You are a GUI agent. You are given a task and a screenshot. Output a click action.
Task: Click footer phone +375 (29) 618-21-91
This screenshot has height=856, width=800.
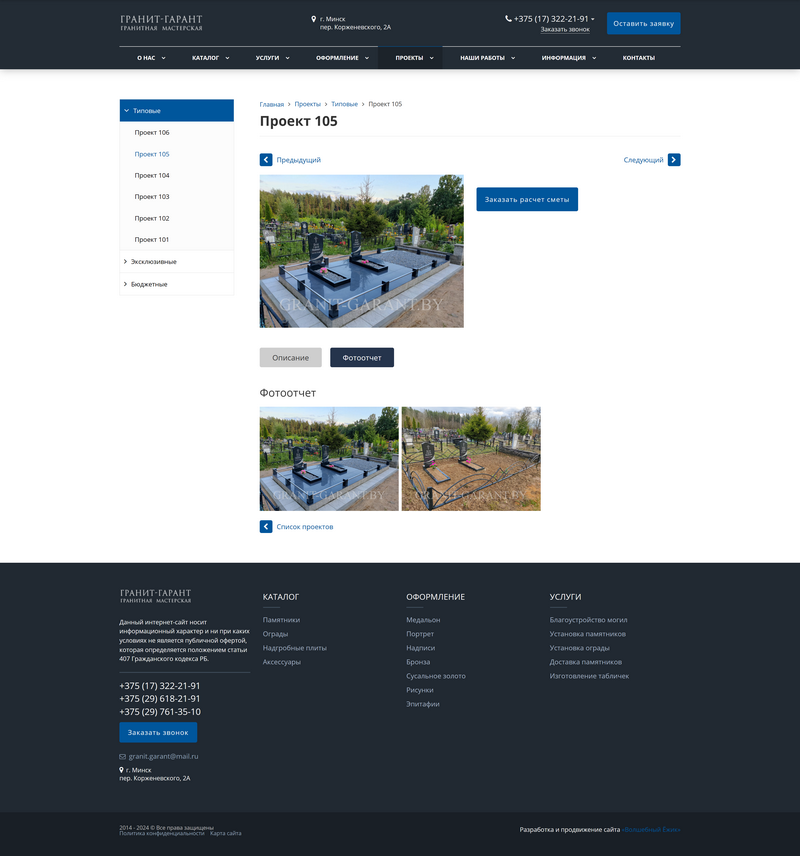coord(159,699)
